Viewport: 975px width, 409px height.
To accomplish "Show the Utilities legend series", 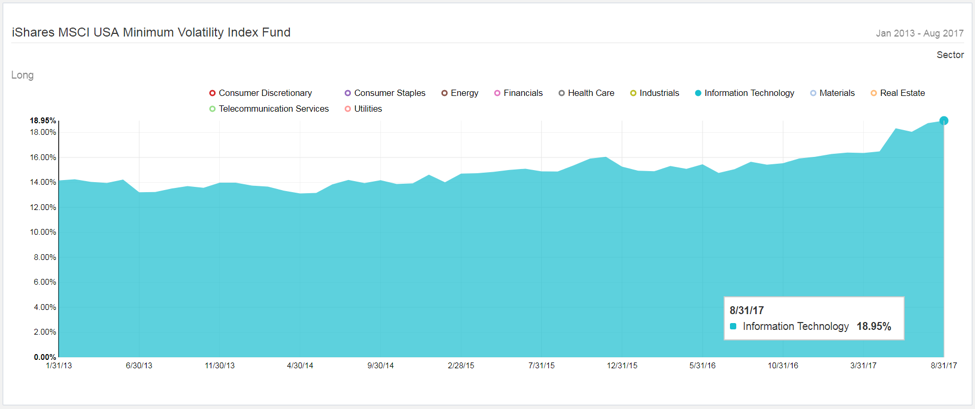I will 363,109.
